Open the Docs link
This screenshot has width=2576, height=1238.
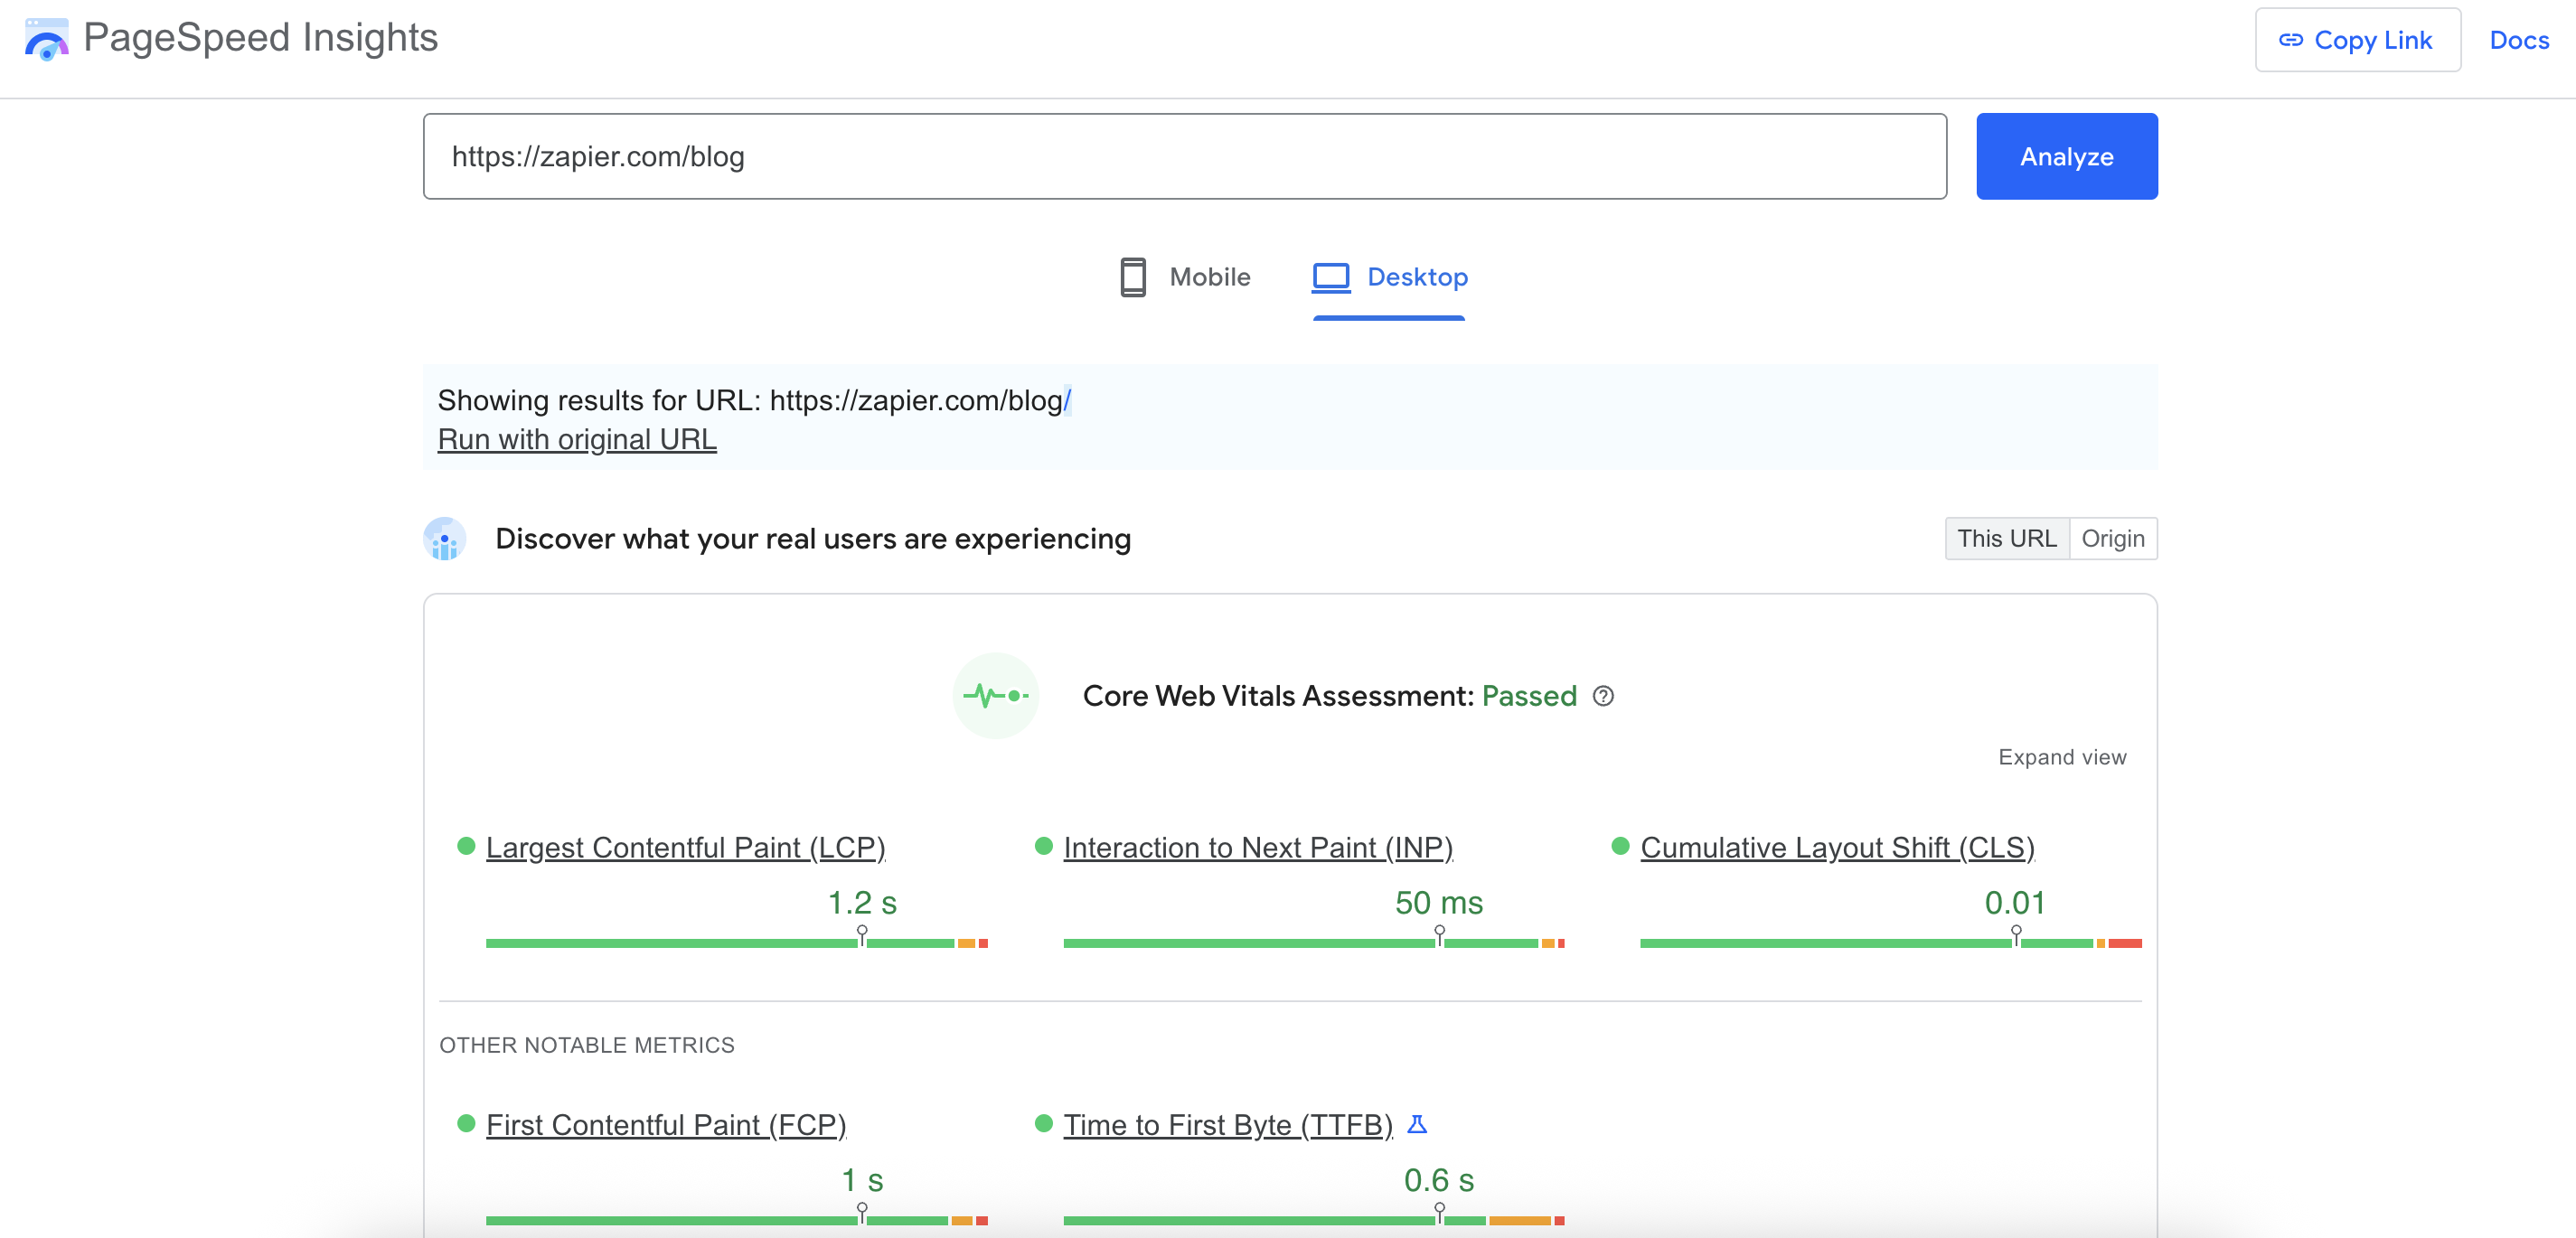(2518, 40)
